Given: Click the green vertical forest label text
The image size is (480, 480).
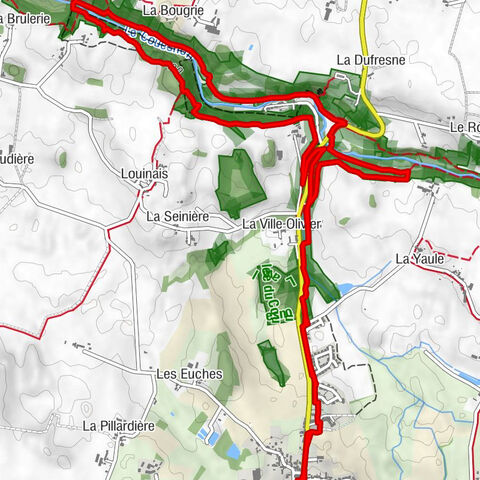Looking at the screenshot, I should 275,295.
